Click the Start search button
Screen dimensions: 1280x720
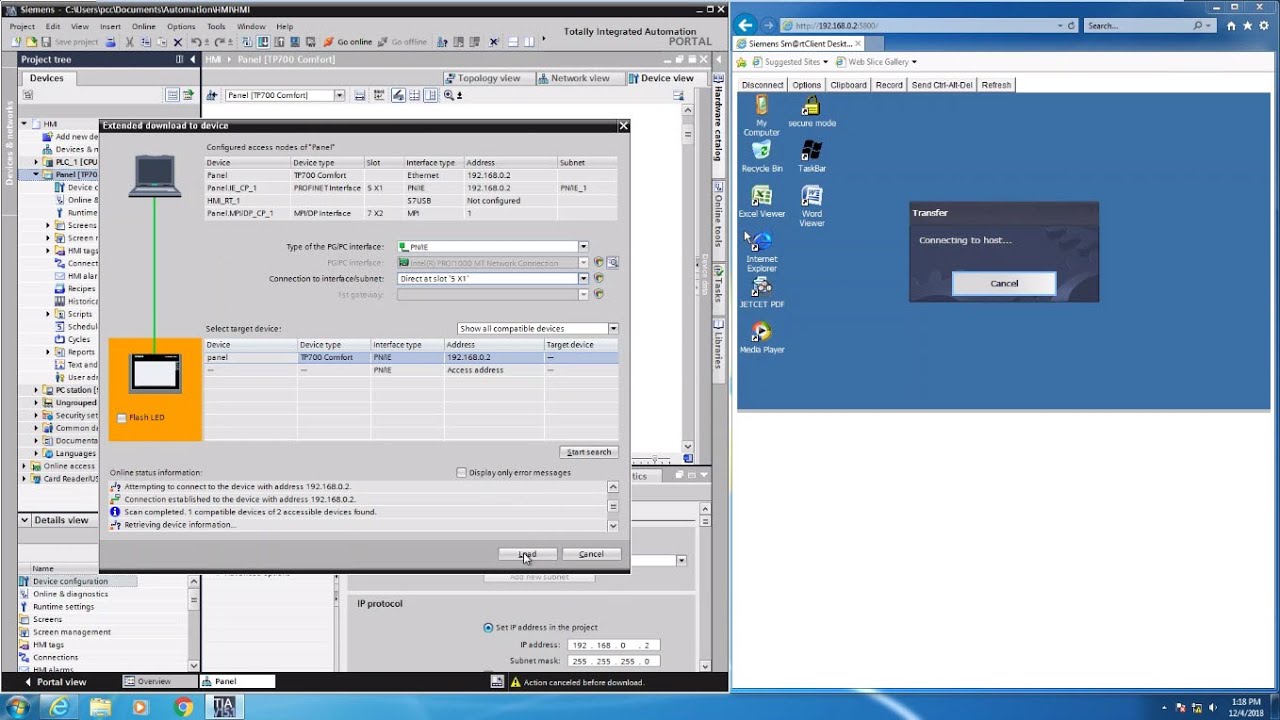[589, 452]
